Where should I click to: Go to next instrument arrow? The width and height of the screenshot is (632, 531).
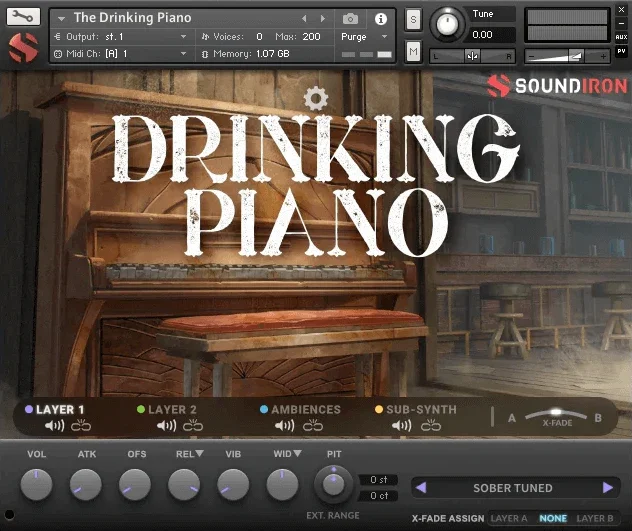click(322, 19)
